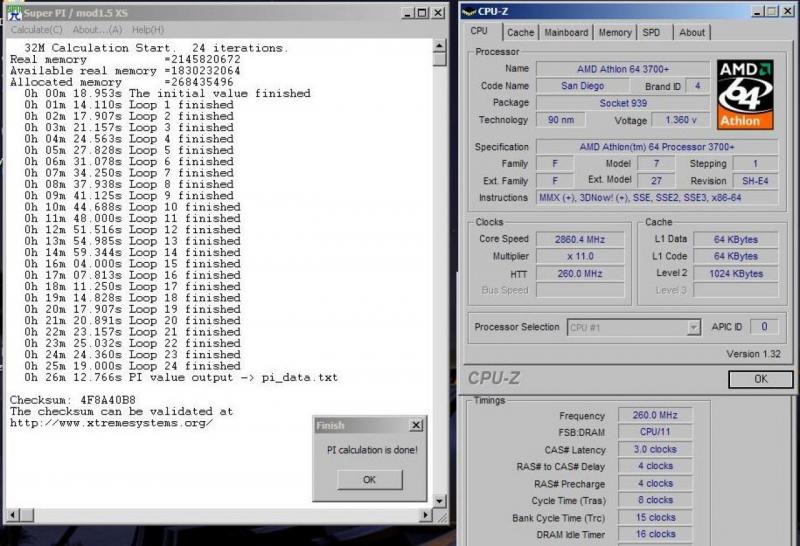Click the Super PI vertical scrollbar up arrow
Viewport: 800px width, 546px height.
439,46
